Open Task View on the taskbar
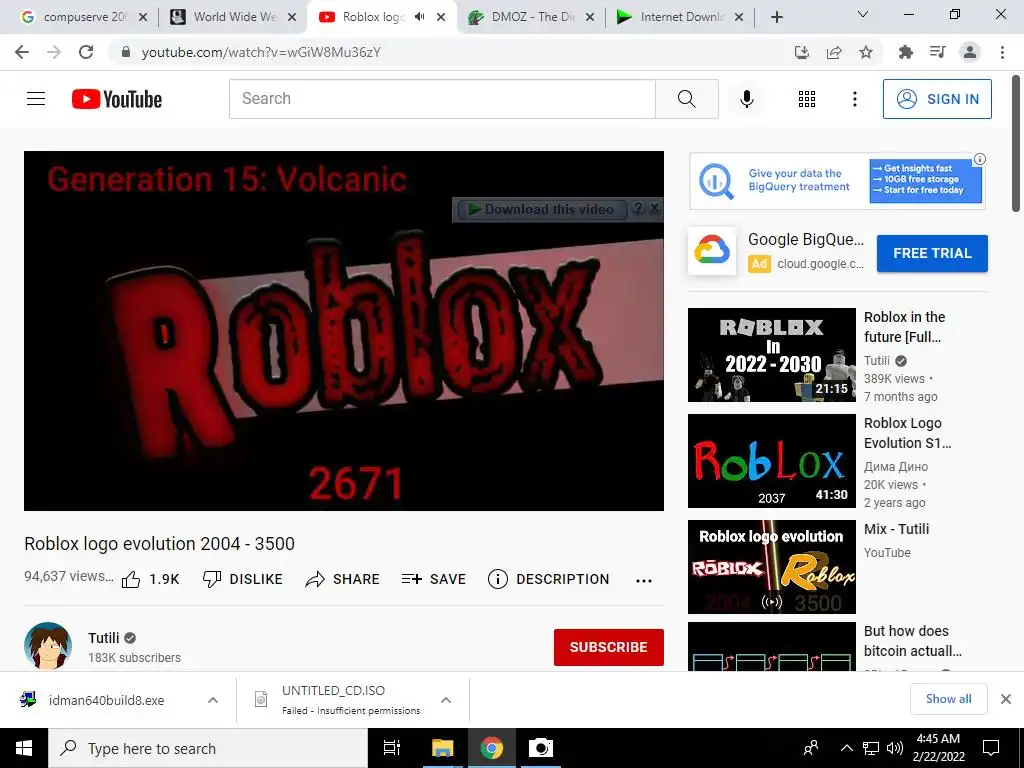Image resolution: width=1024 pixels, height=768 pixels. point(392,748)
